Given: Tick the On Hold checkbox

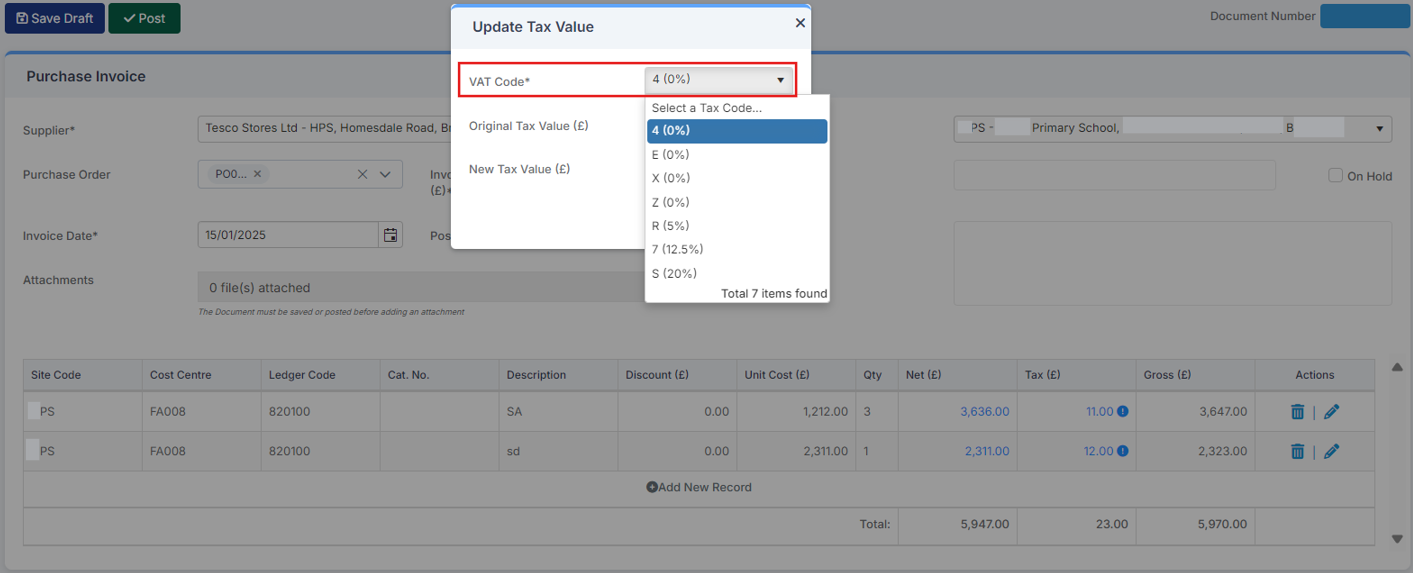Looking at the screenshot, I should click(1335, 176).
